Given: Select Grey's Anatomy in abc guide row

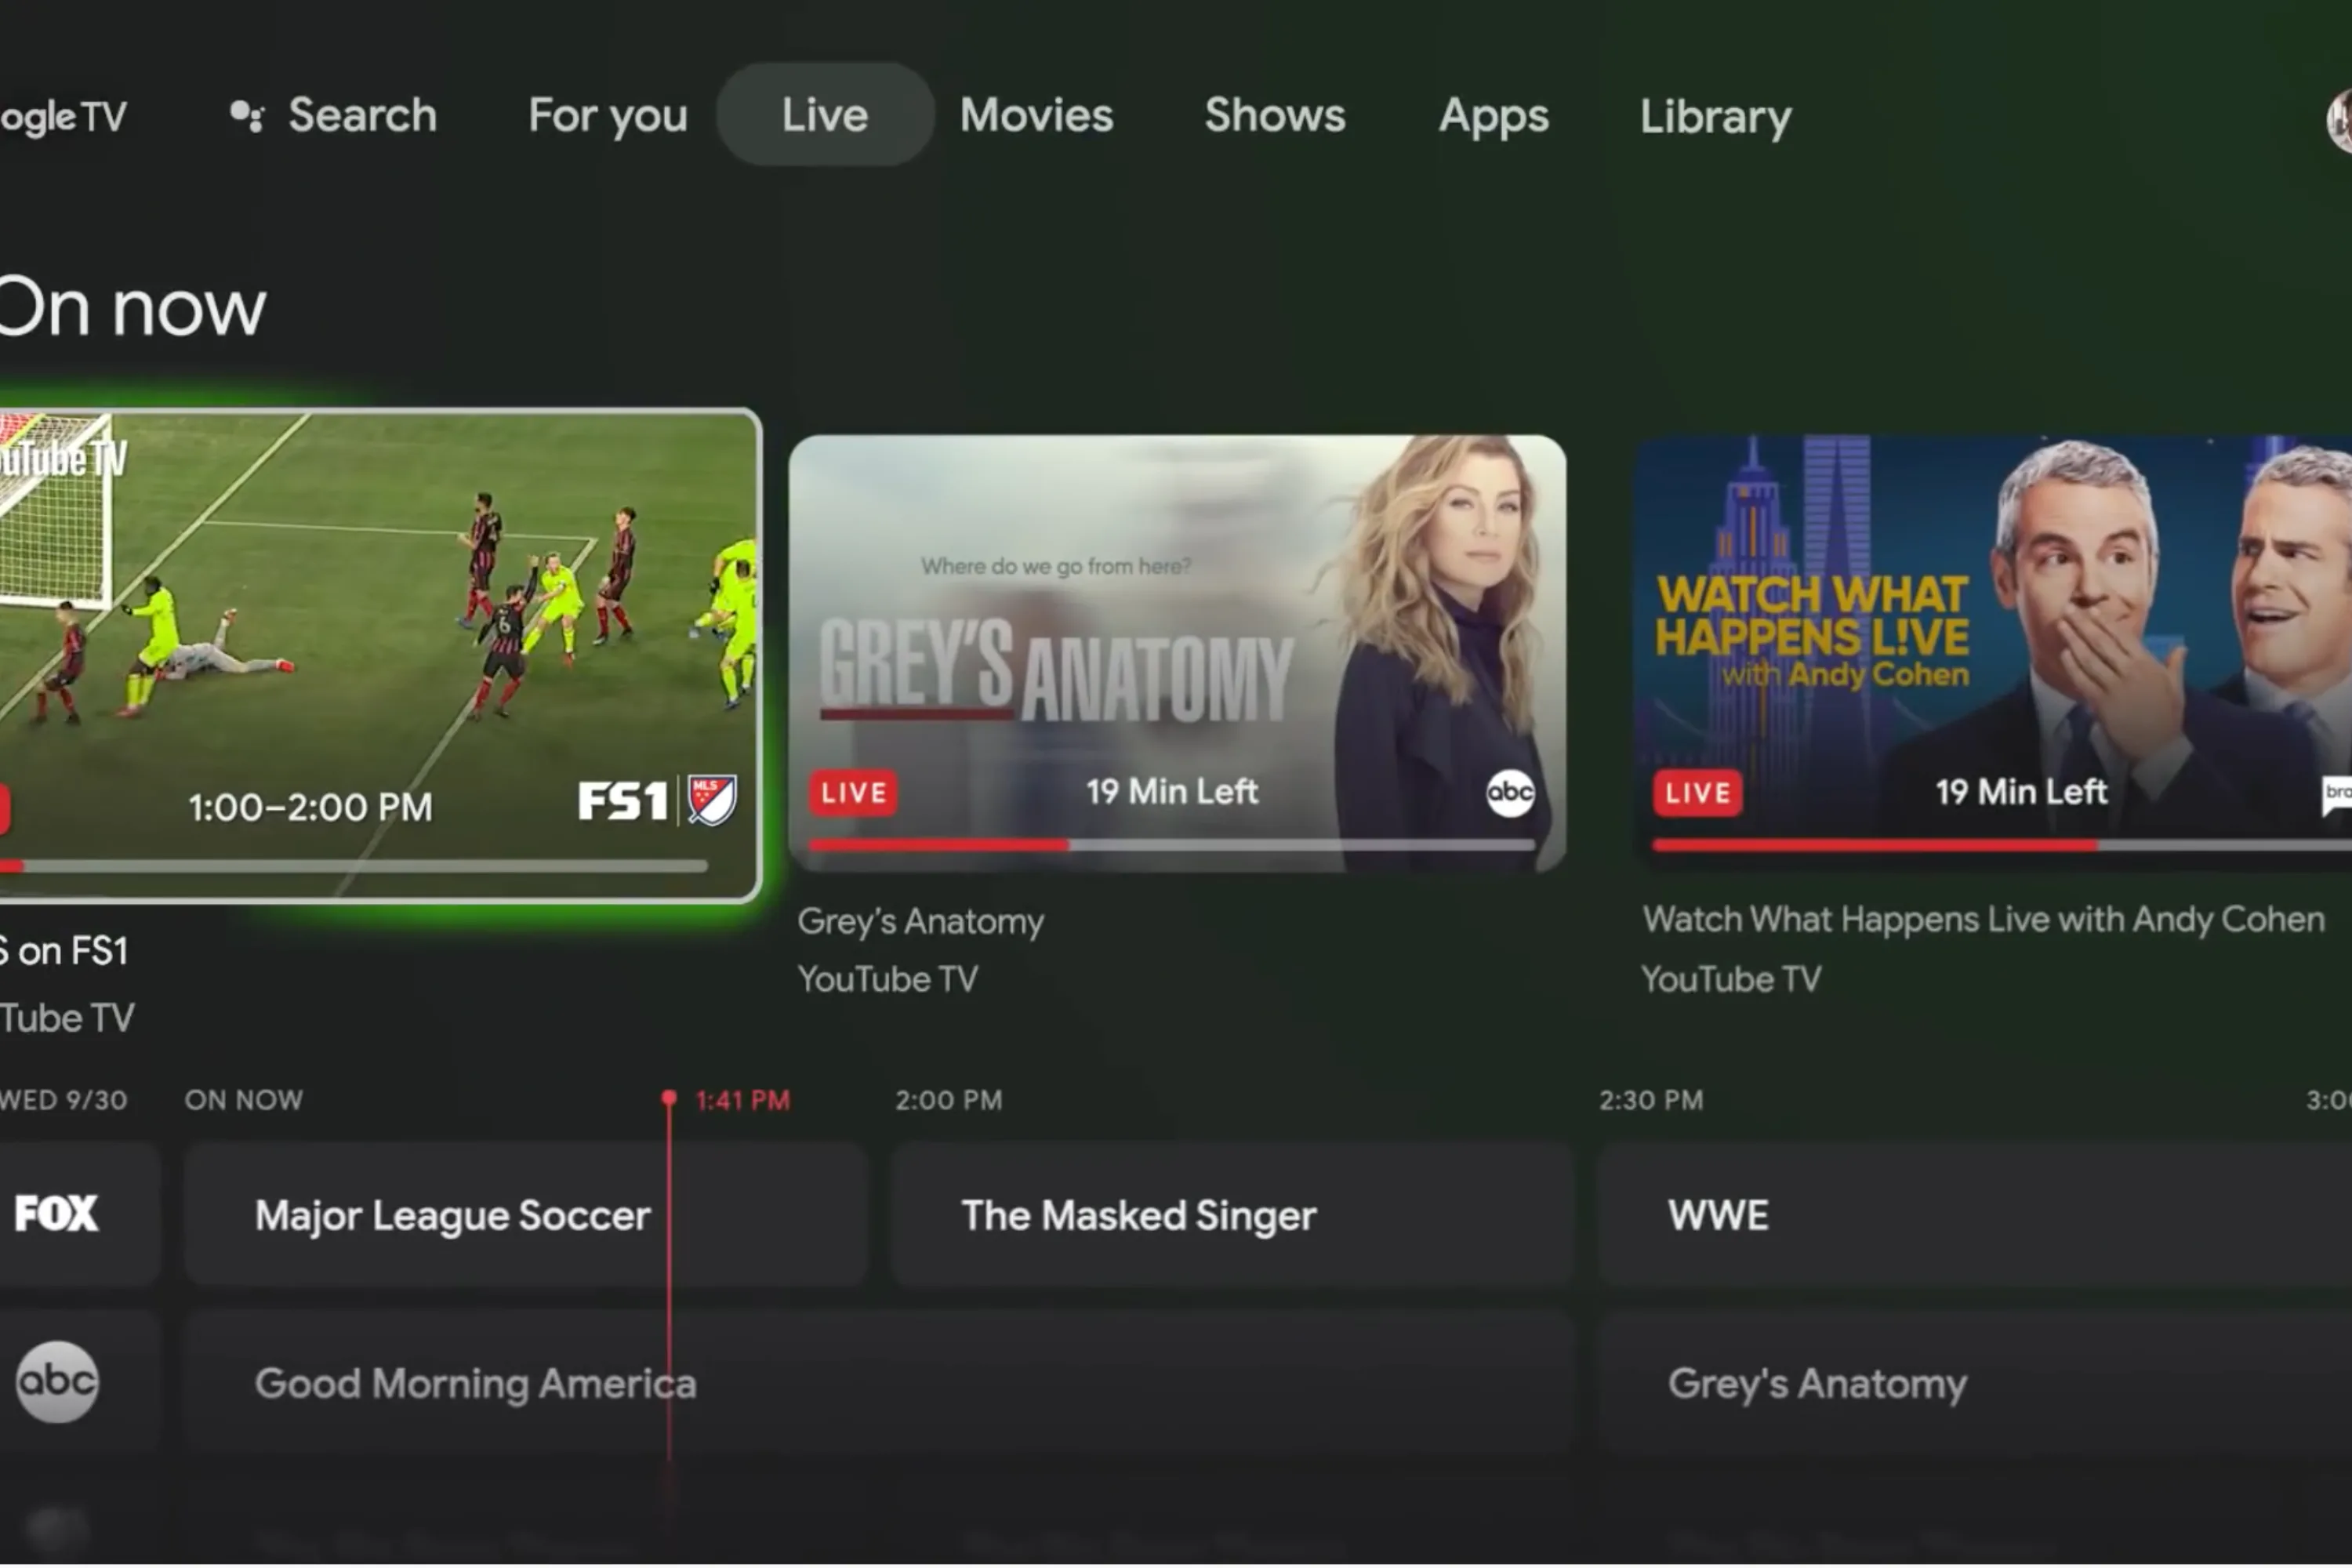Looking at the screenshot, I should coord(1974,1383).
